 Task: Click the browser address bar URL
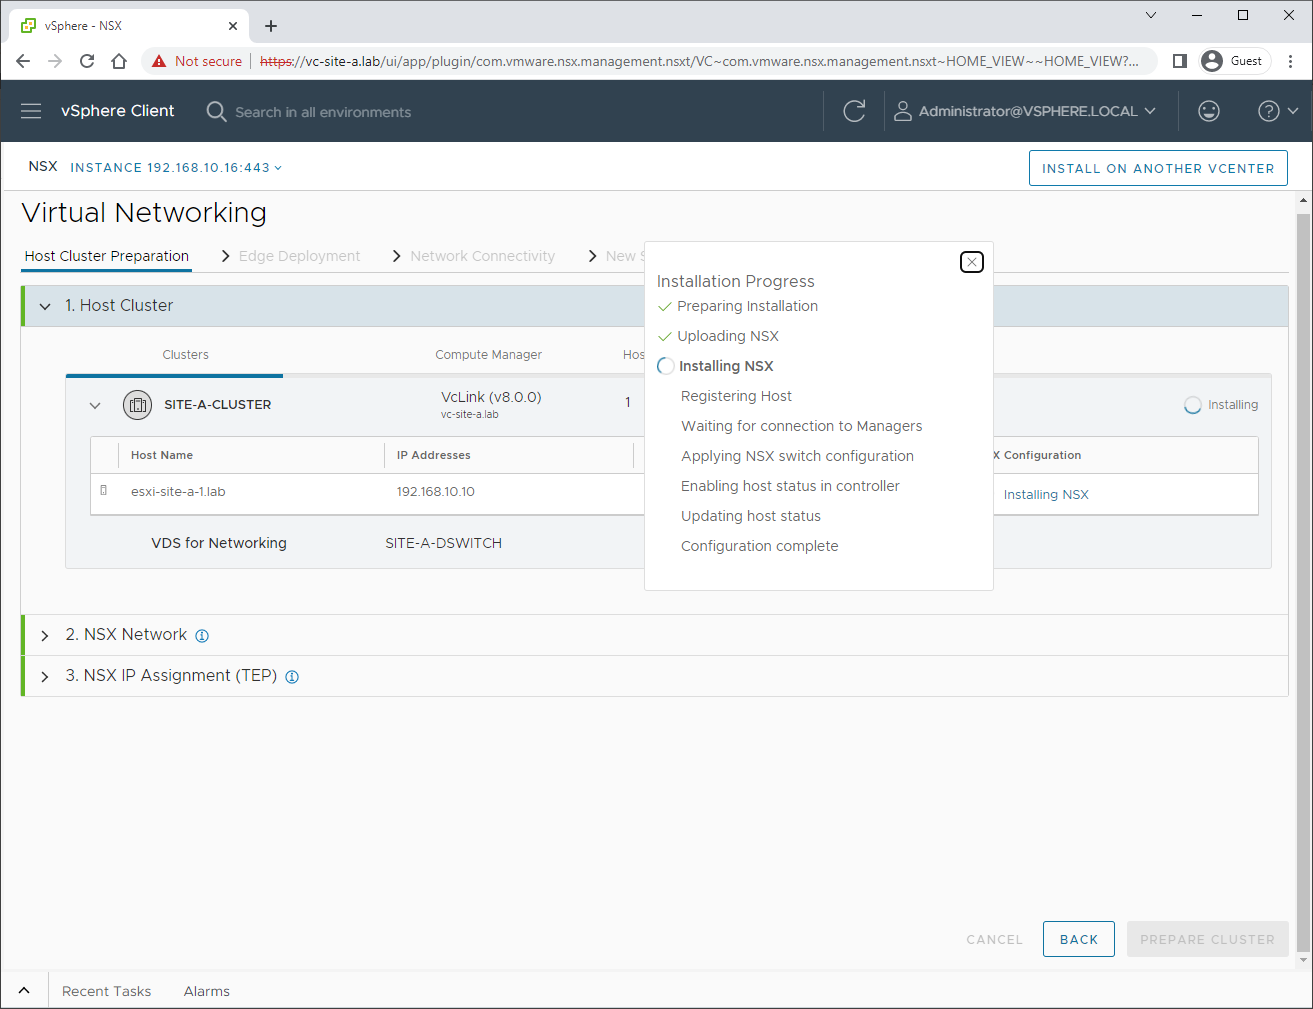[699, 61]
